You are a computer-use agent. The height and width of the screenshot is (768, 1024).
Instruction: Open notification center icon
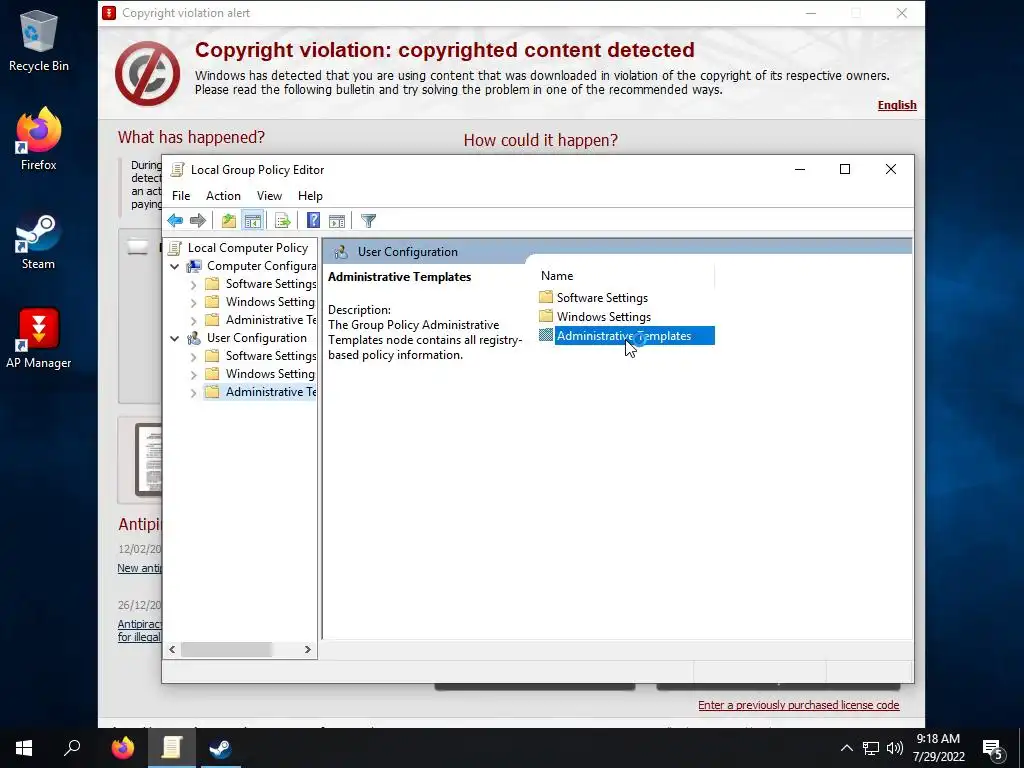point(993,750)
